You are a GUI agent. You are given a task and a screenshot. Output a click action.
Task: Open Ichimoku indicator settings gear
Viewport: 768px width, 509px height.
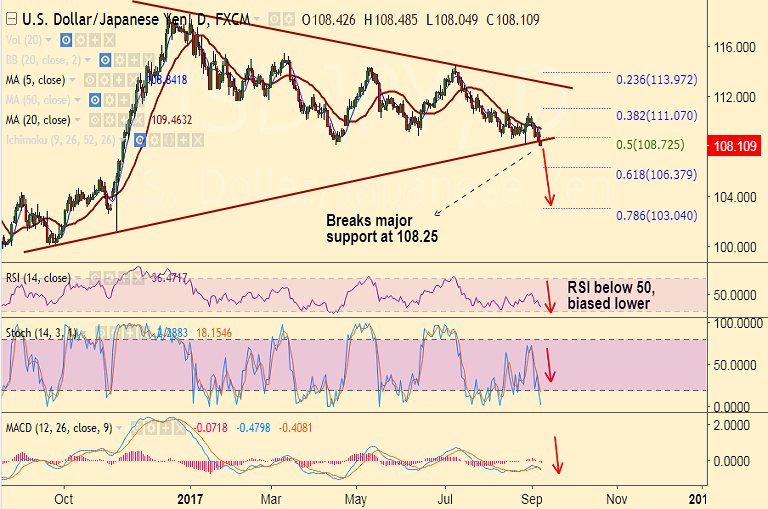point(154,141)
